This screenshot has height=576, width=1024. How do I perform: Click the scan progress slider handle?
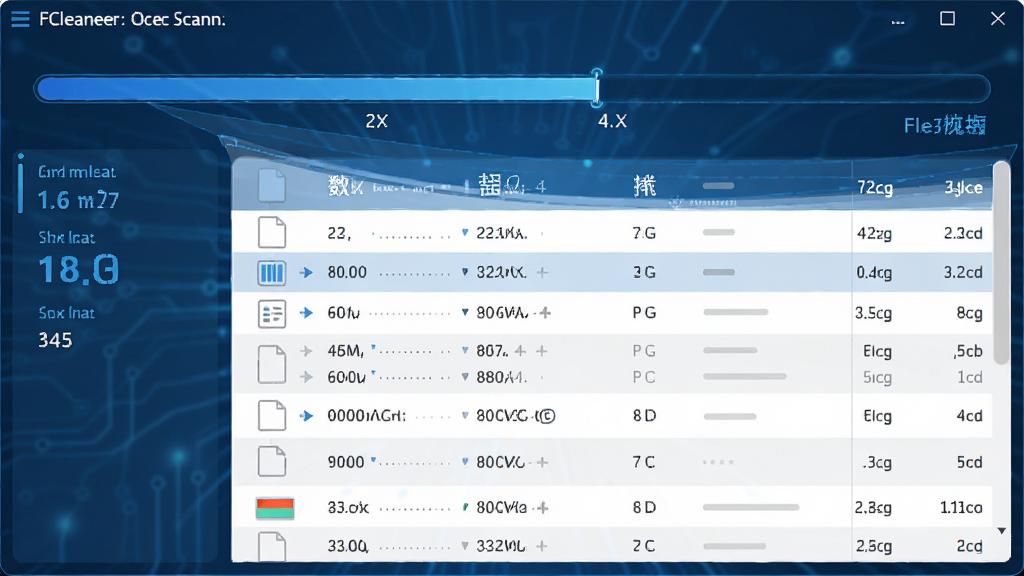tap(597, 88)
